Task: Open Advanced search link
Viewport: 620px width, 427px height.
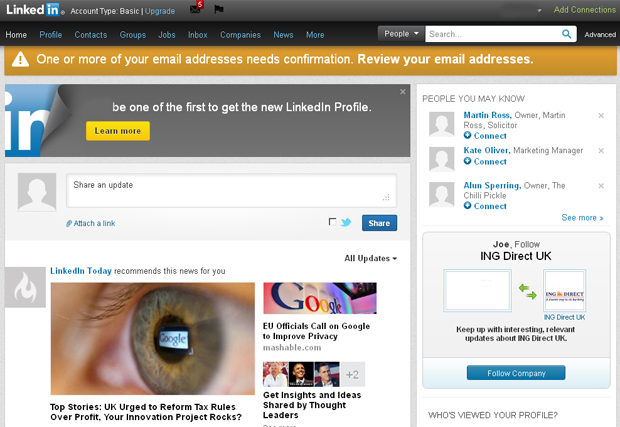Action: (600, 35)
